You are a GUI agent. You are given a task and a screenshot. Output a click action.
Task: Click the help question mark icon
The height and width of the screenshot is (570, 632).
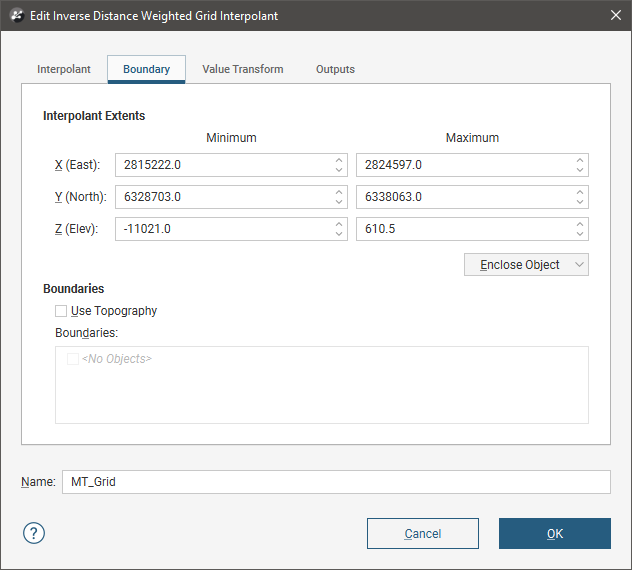click(x=35, y=533)
